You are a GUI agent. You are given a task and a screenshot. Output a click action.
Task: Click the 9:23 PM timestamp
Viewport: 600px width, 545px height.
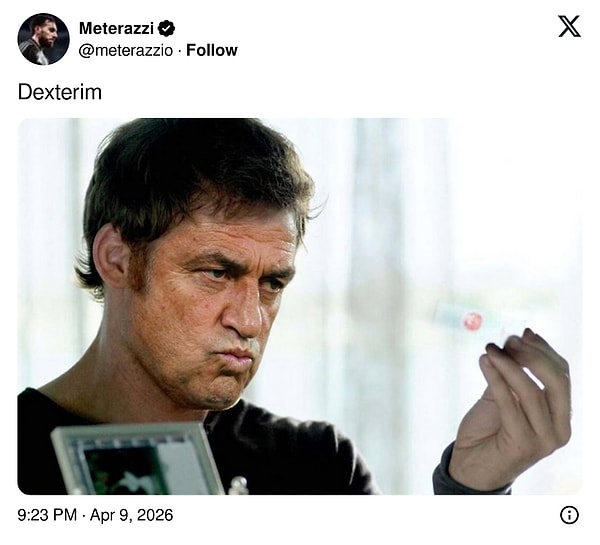click(47, 515)
